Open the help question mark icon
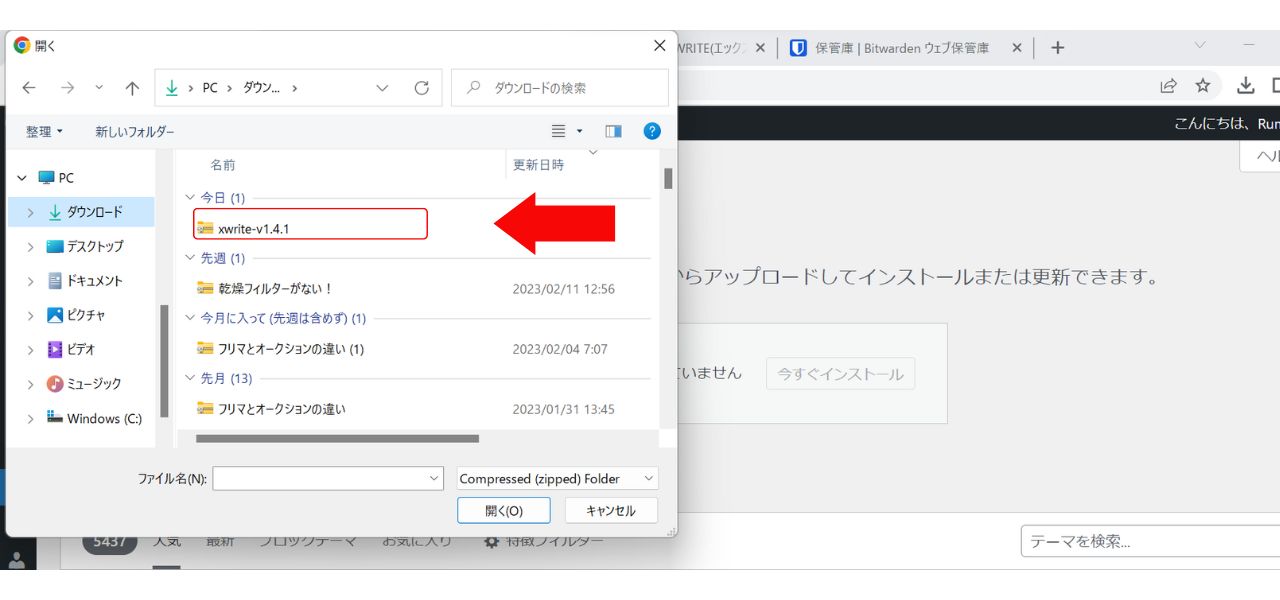Screen dimensions: 1280x600 tap(652, 131)
